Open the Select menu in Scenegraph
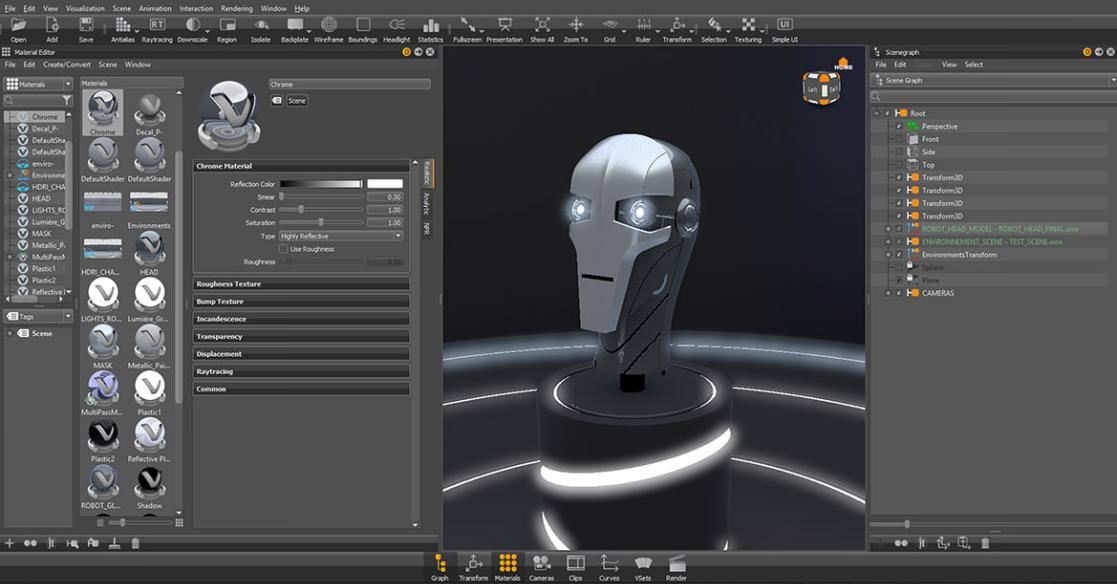 (x=974, y=64)
